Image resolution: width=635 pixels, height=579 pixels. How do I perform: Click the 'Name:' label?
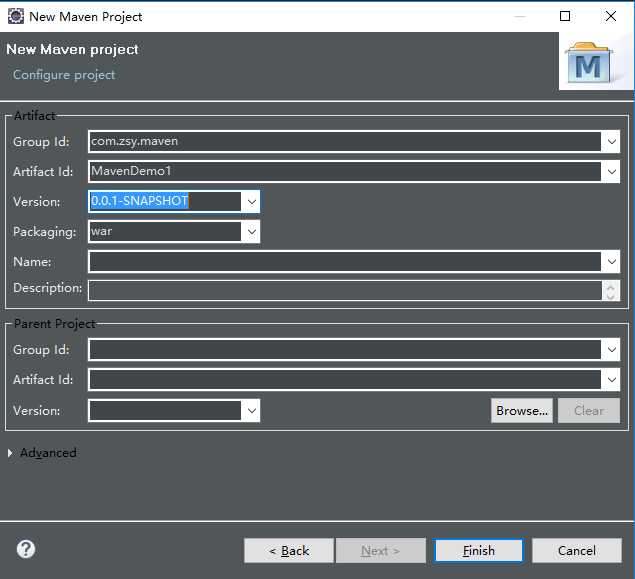pos(32,262)
